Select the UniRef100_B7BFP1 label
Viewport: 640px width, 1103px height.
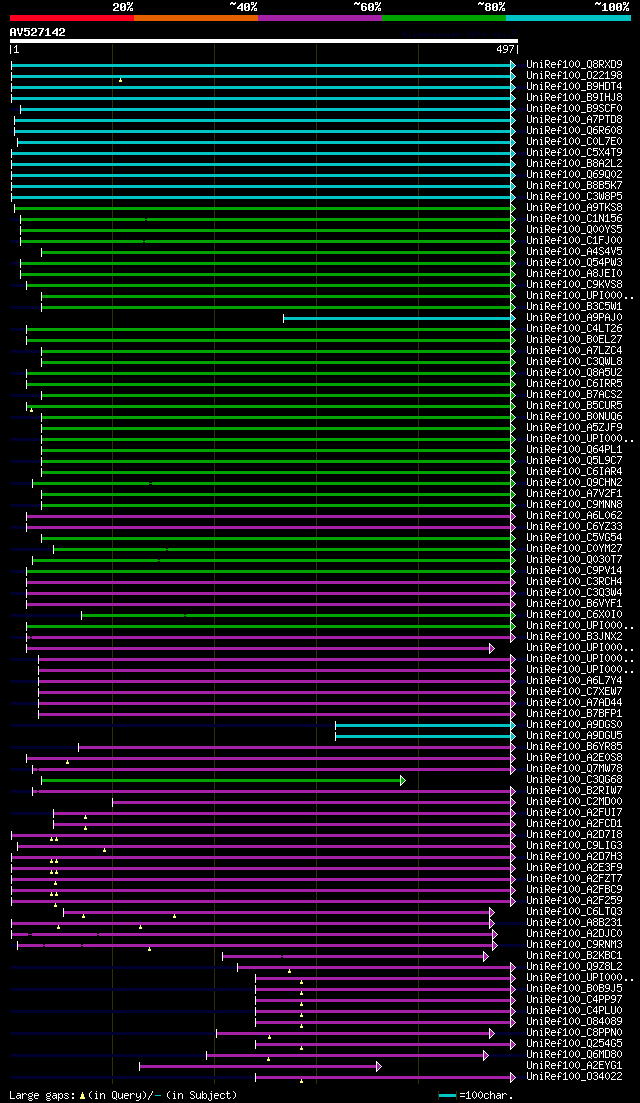(574, 714)
